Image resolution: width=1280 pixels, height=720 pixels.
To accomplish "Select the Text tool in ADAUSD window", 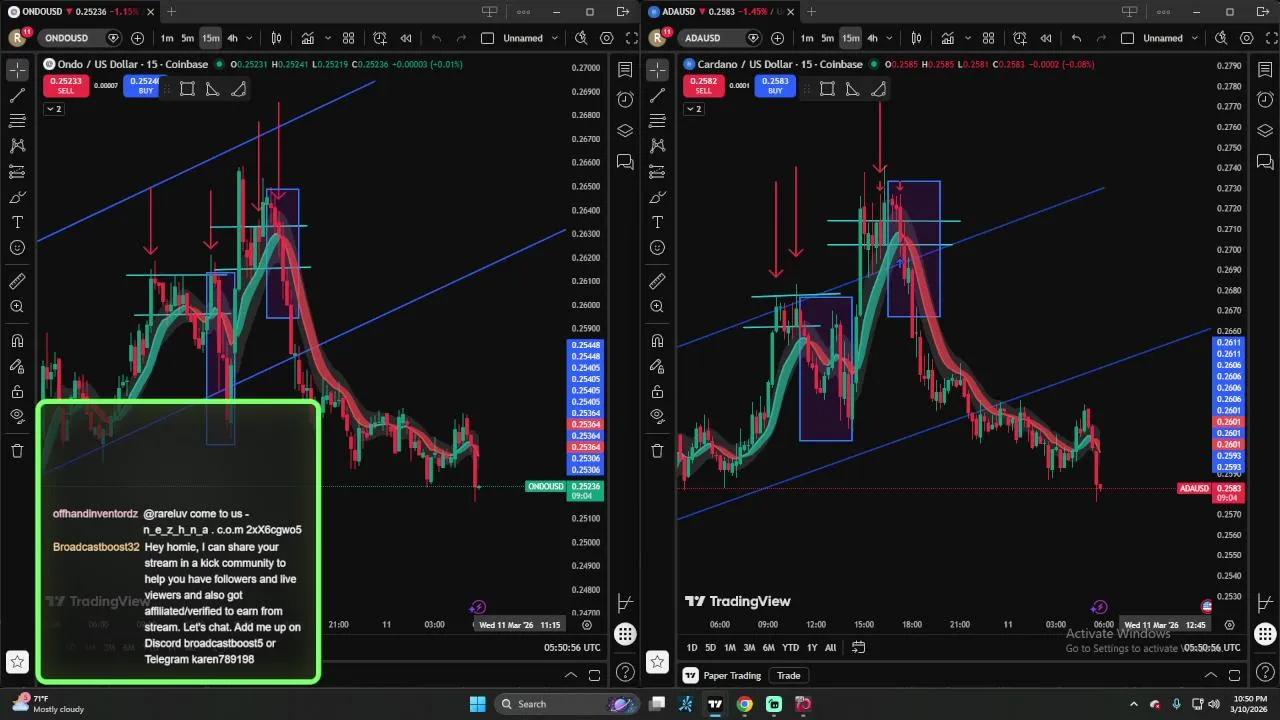I will [657, 222].
